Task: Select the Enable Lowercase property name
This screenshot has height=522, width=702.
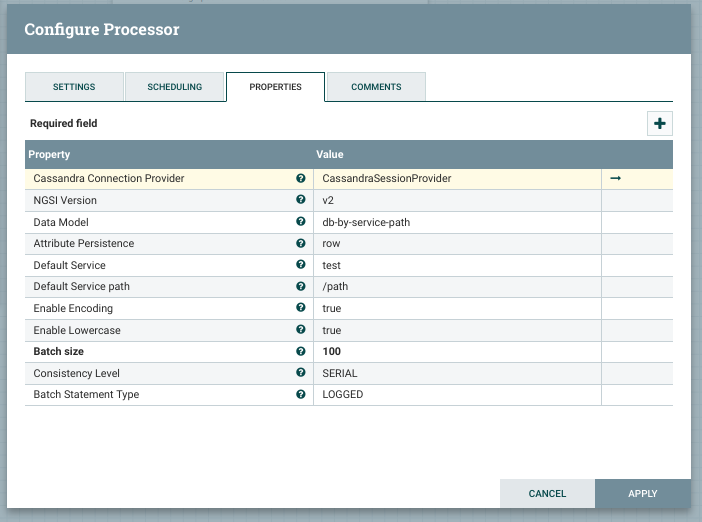Action: [77, 330]
